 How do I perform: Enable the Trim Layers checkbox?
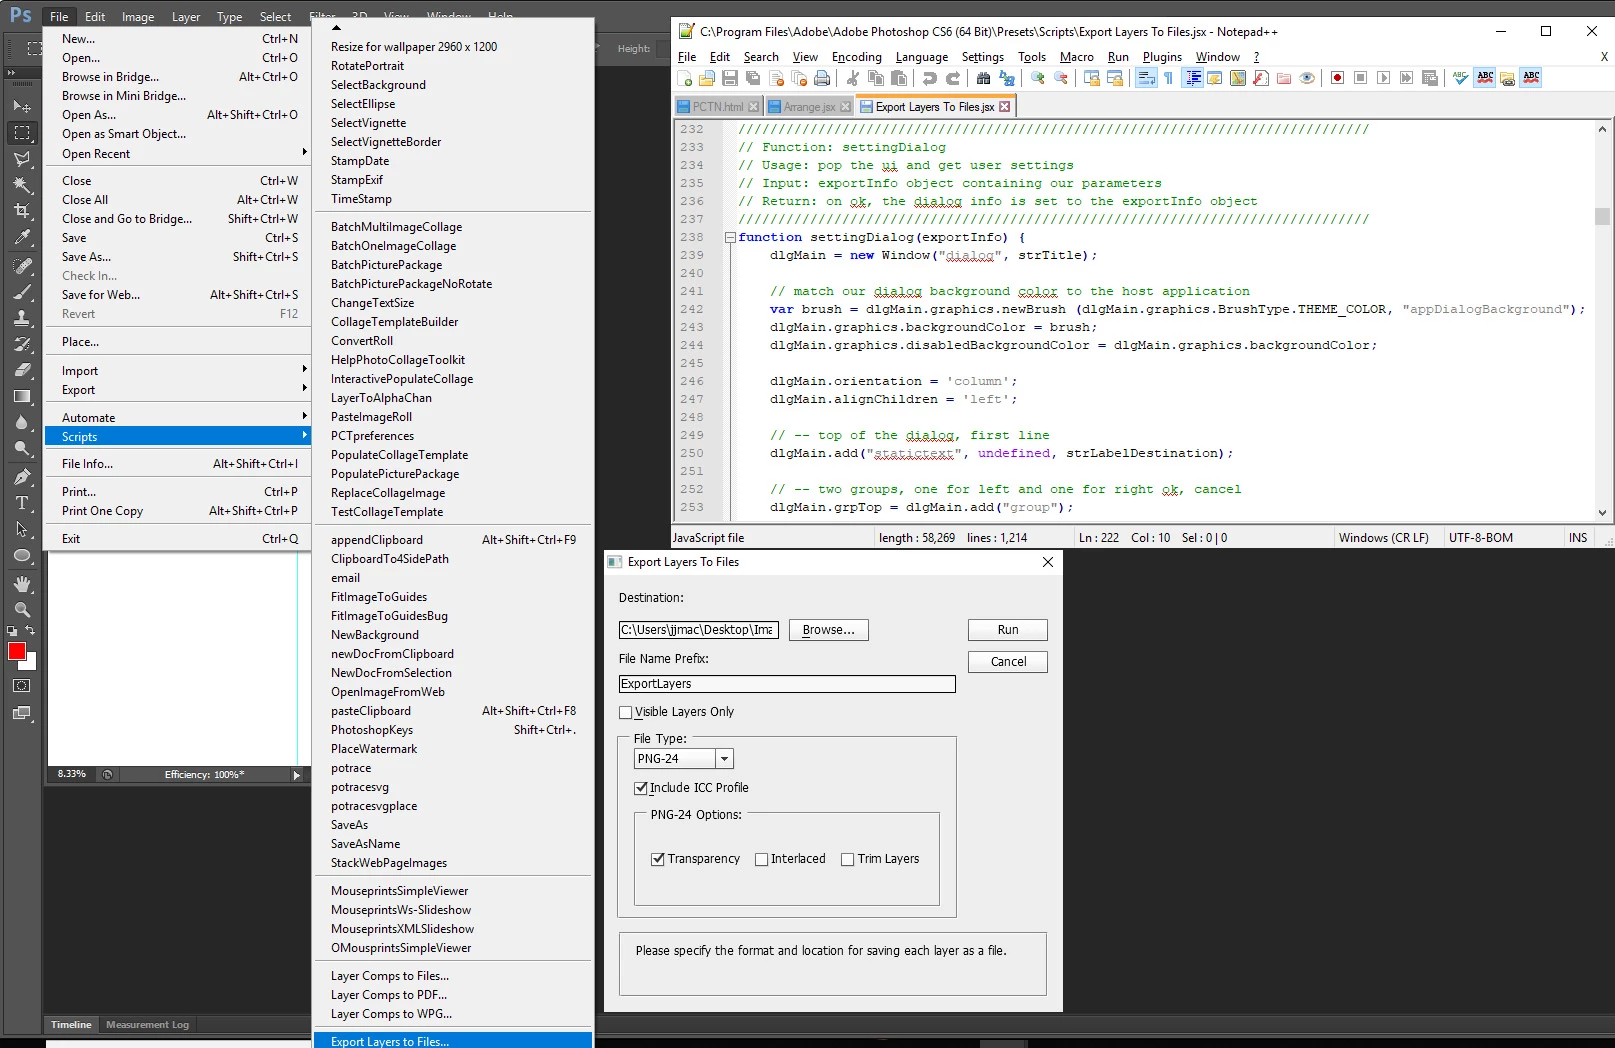(x=848, y=859)
